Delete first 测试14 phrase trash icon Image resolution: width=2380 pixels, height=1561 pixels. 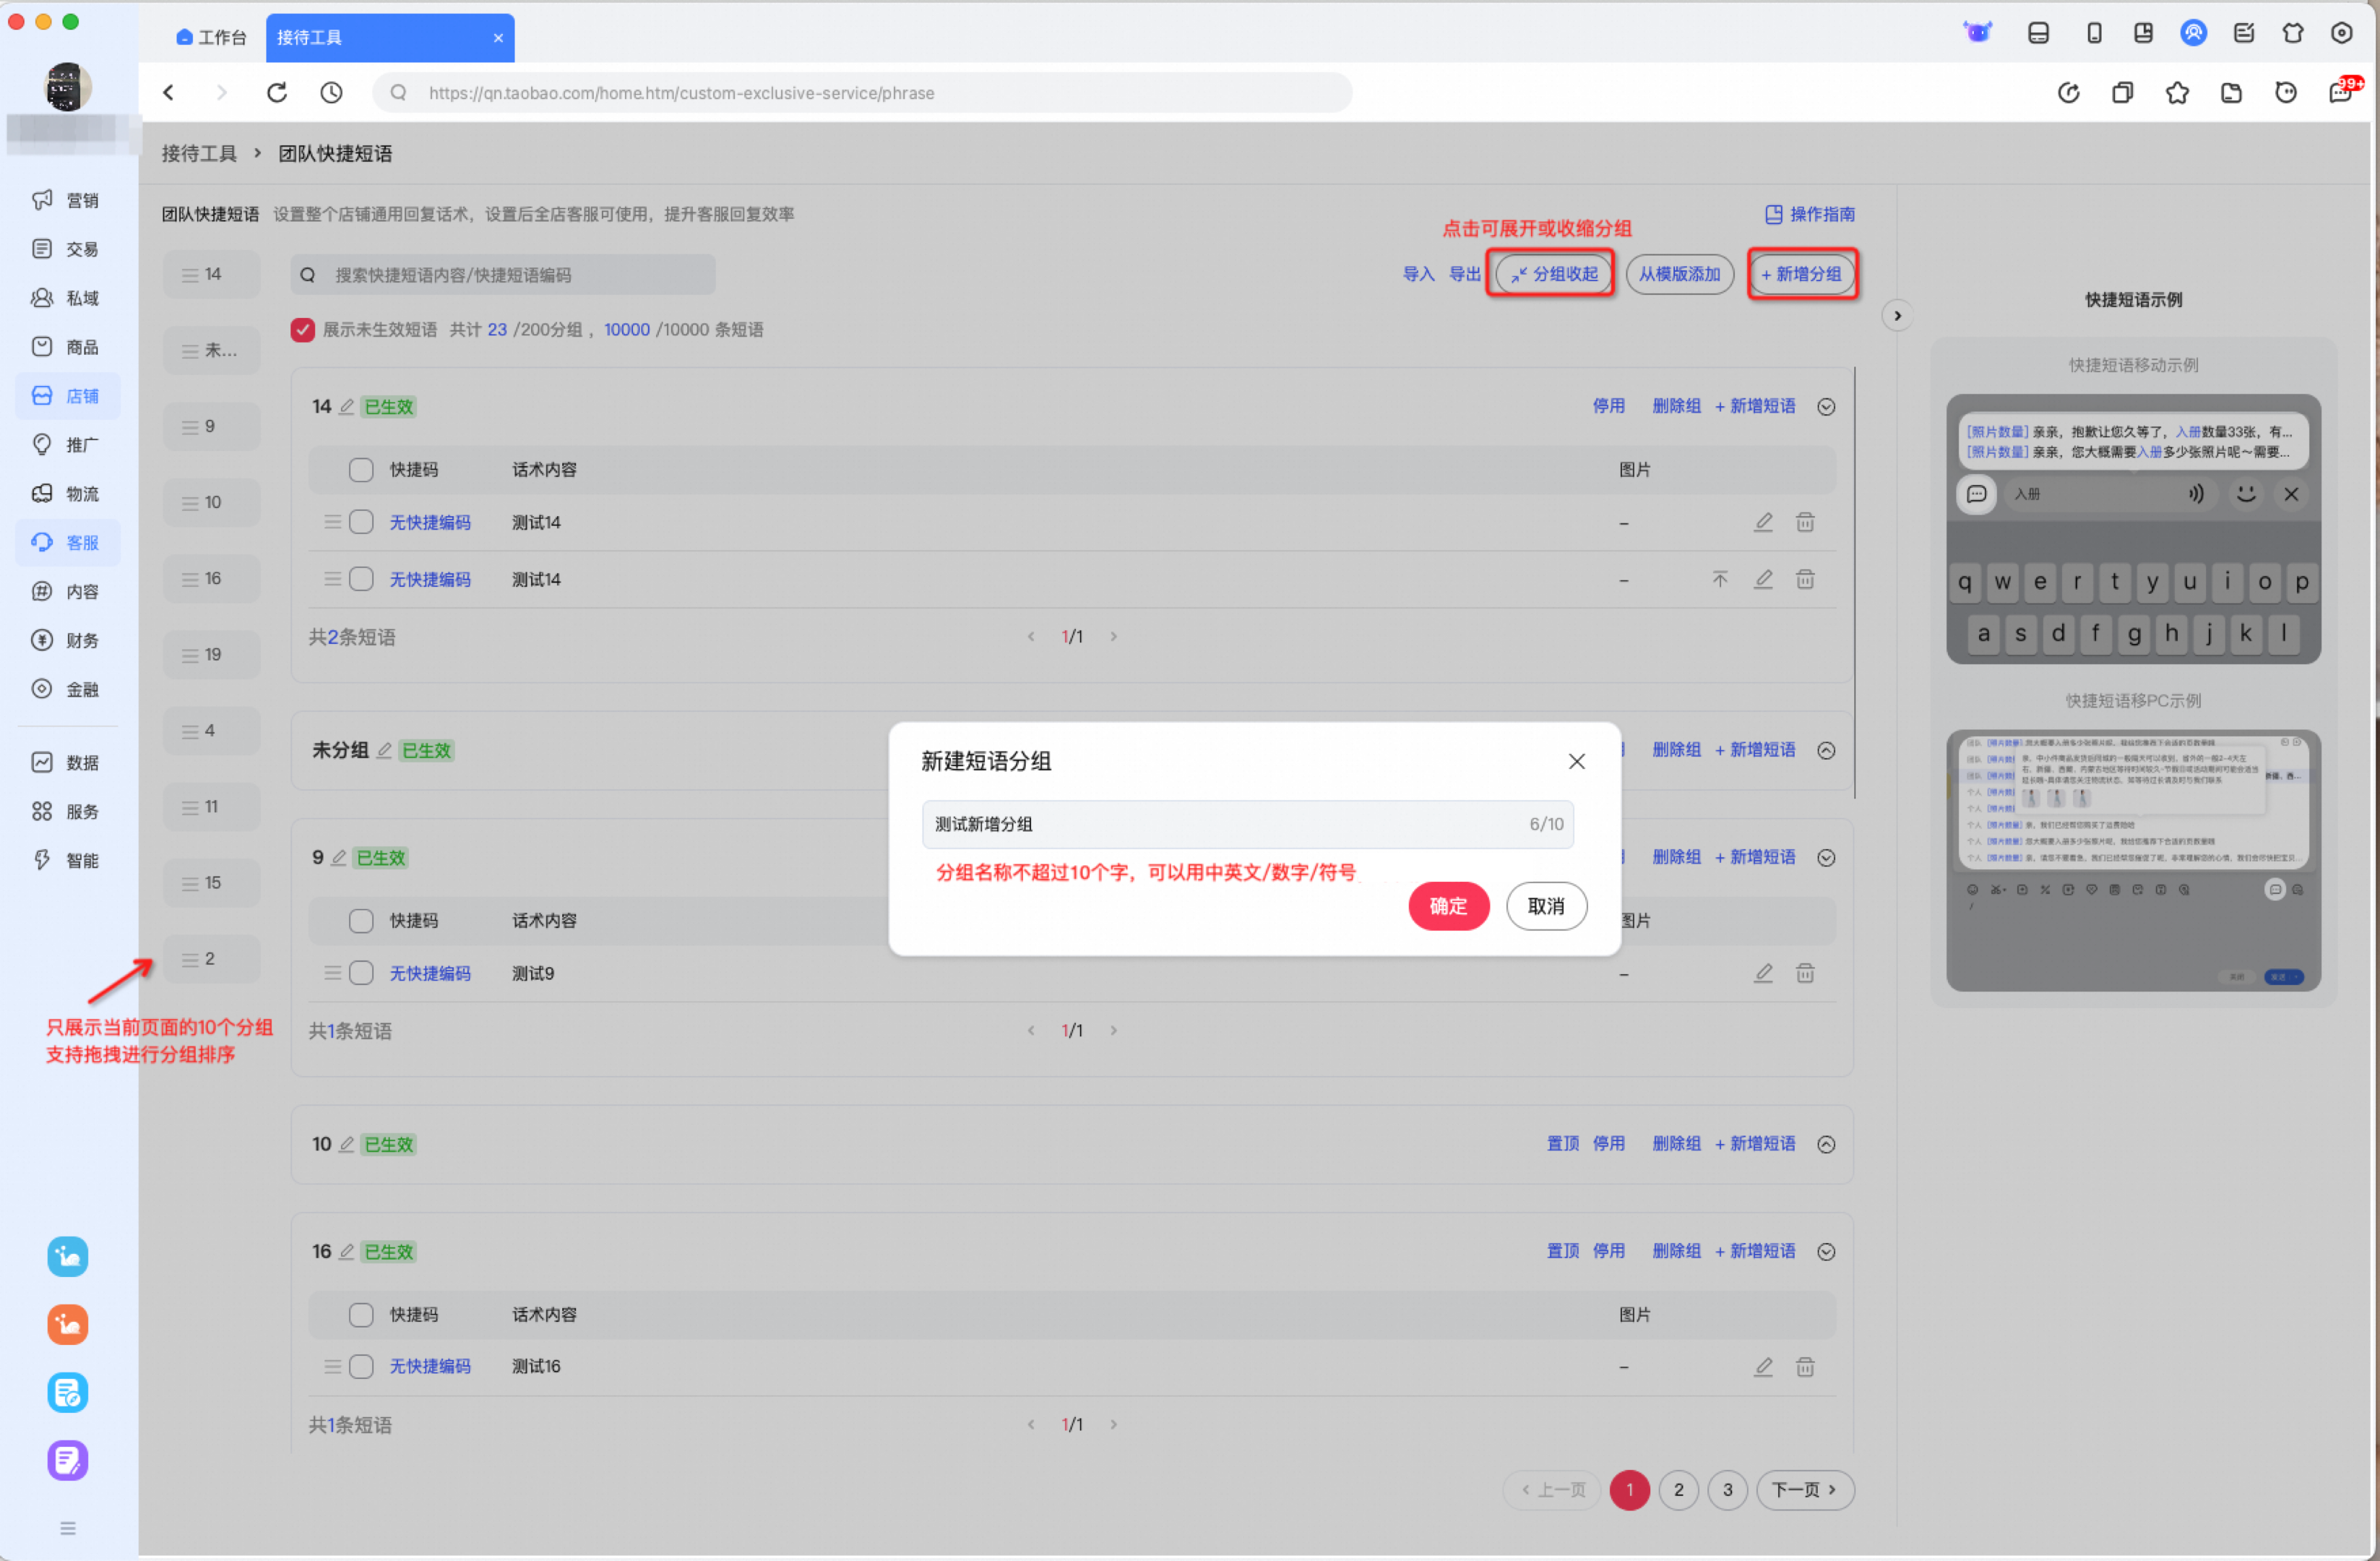pyautogui.click(x=1805, y=523)
